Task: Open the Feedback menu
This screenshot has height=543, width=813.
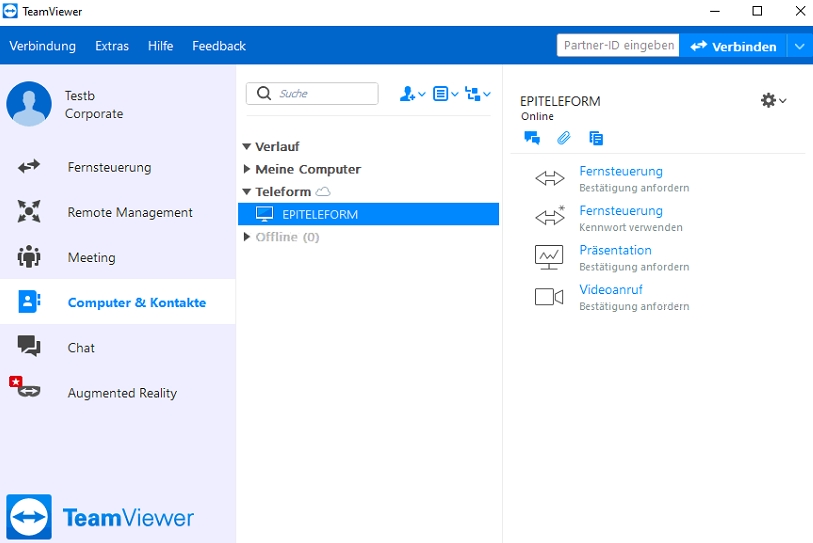Action: click(219, 46)
